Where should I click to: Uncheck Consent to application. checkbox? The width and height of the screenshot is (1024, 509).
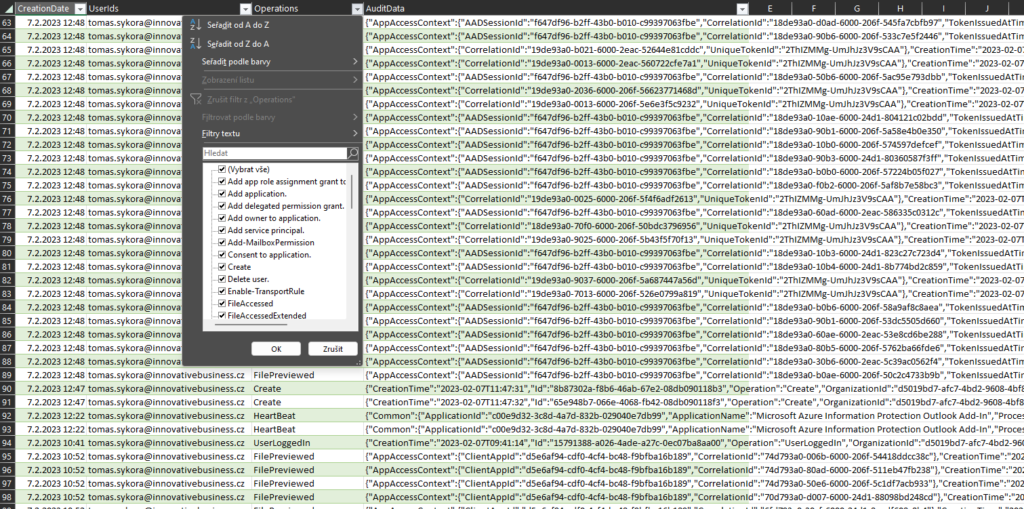[x=222, y=255]
